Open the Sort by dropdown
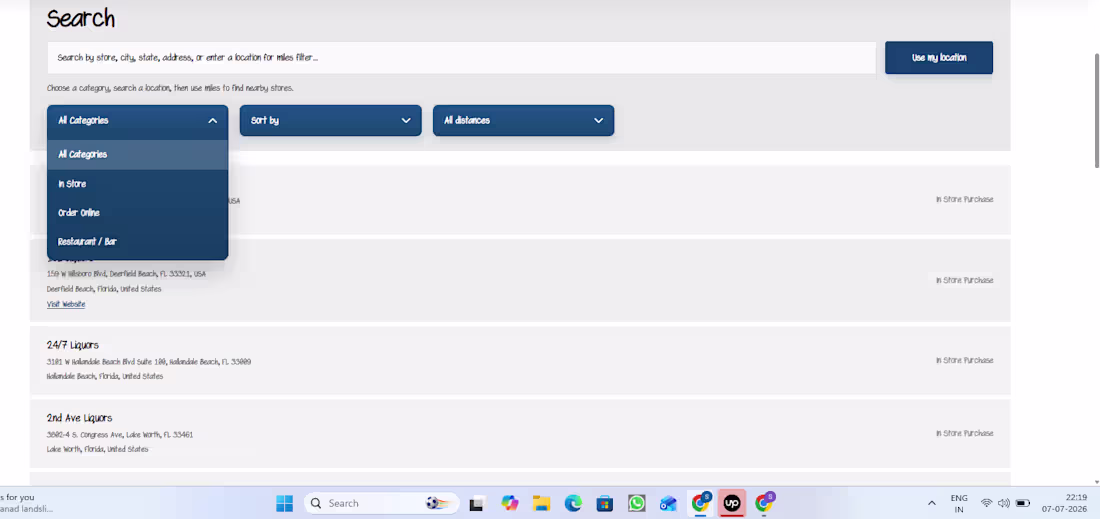The width and height of the screenshot is (1100, 519). pos(330,121)
